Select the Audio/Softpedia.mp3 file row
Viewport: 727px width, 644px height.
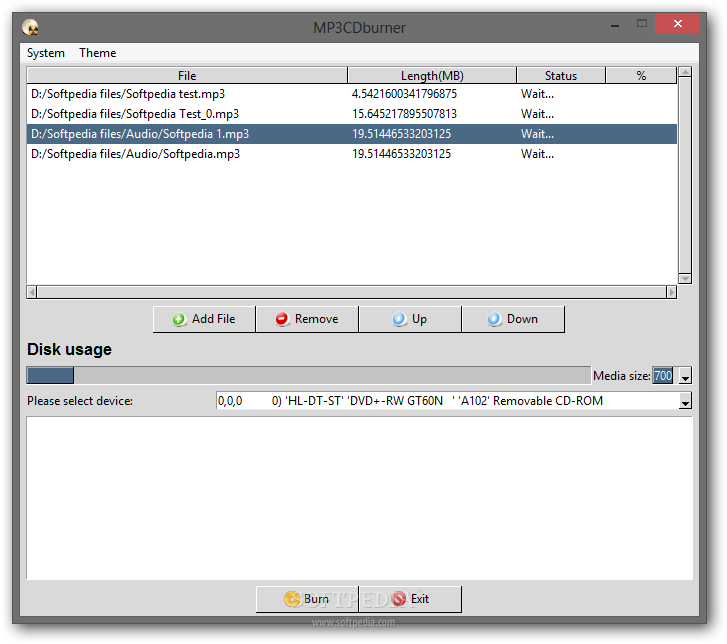pyautogui.click(x=351, y=153)
